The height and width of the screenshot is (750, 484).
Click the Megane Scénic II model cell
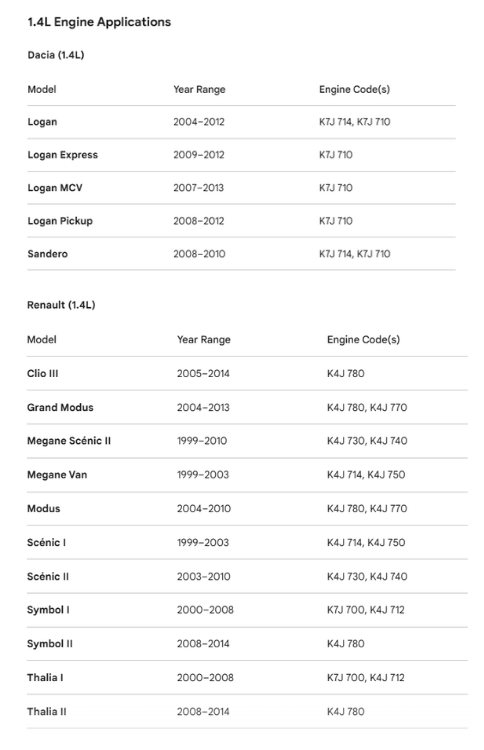click(69, 441)
